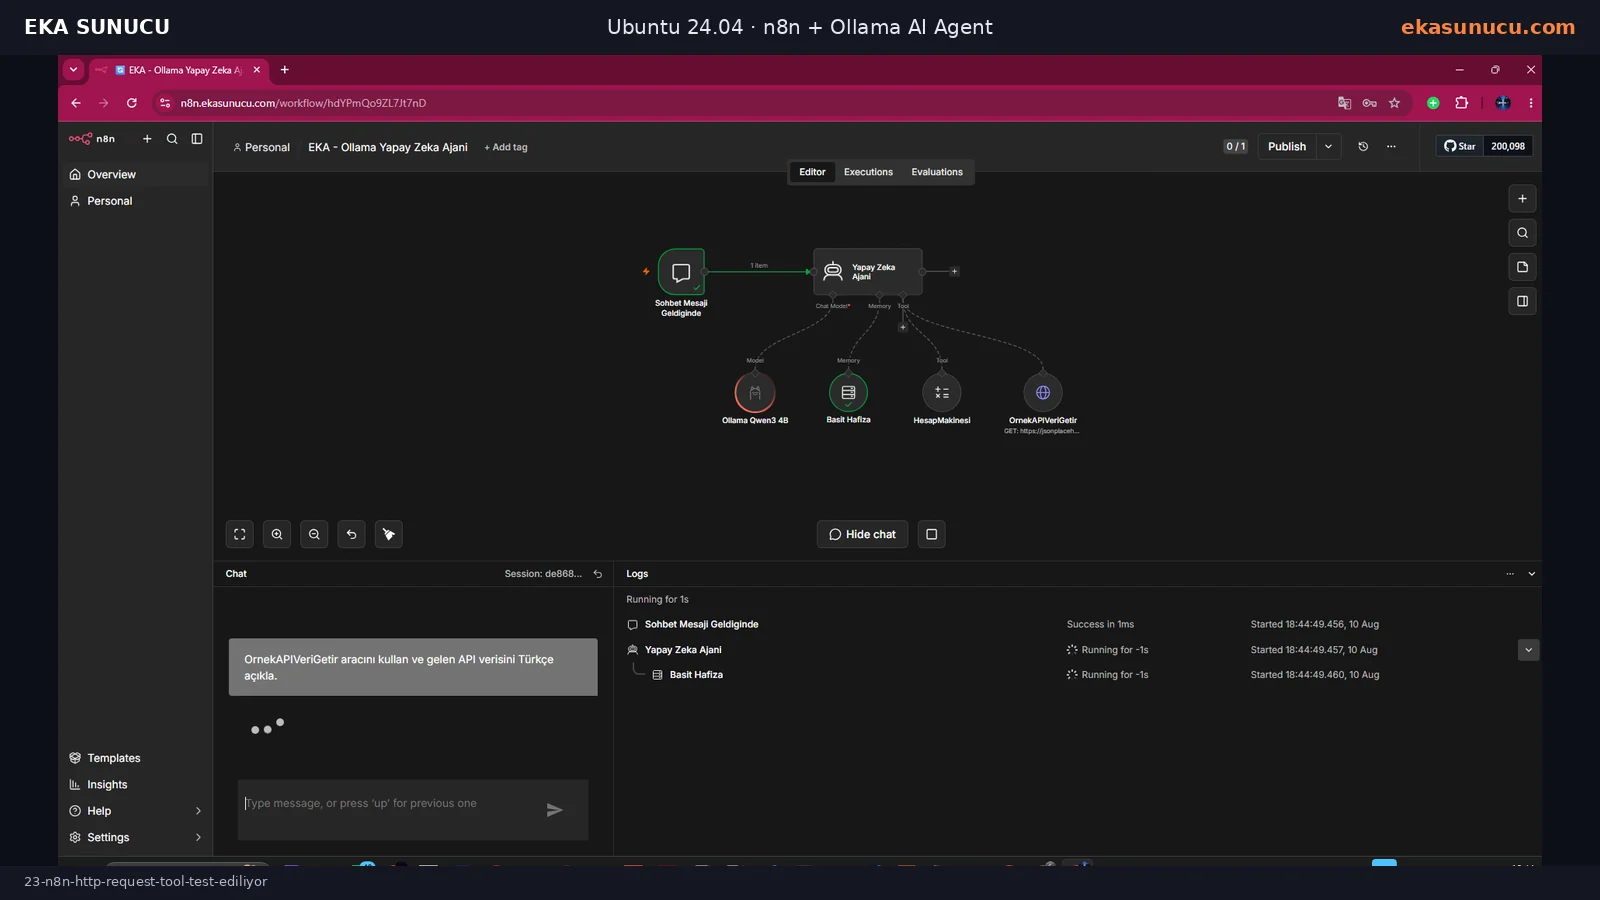Expand the Help submenu chevron
Screen dimensions: 1600x900
coord(198,811)
